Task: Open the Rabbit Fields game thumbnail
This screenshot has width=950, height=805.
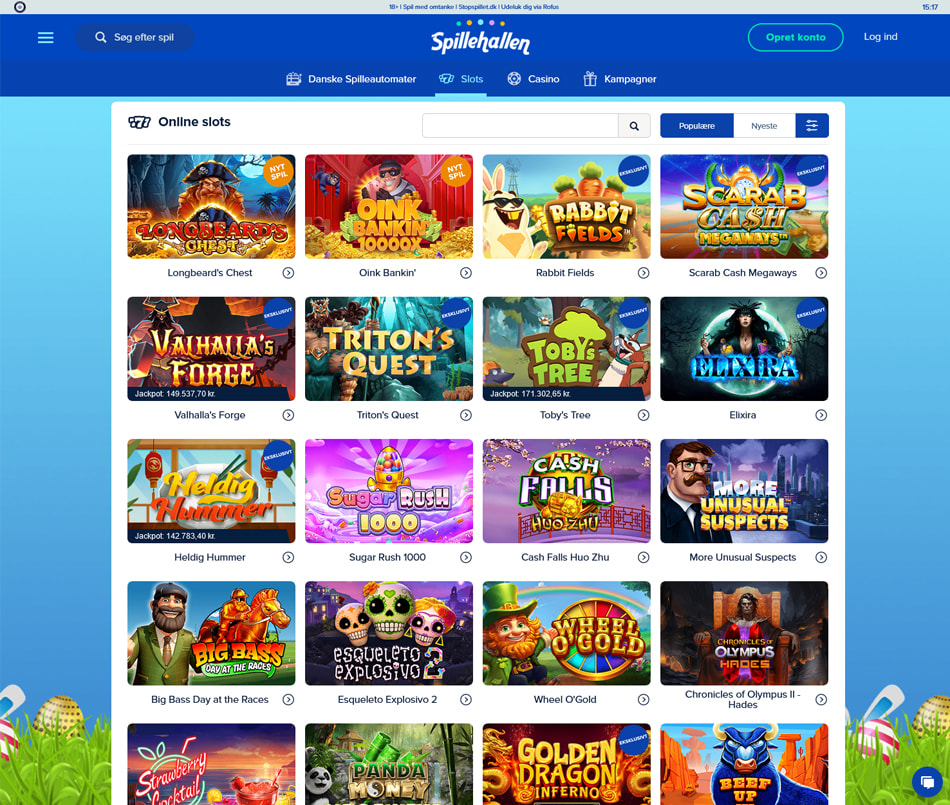Action: (x=566, y=207)
